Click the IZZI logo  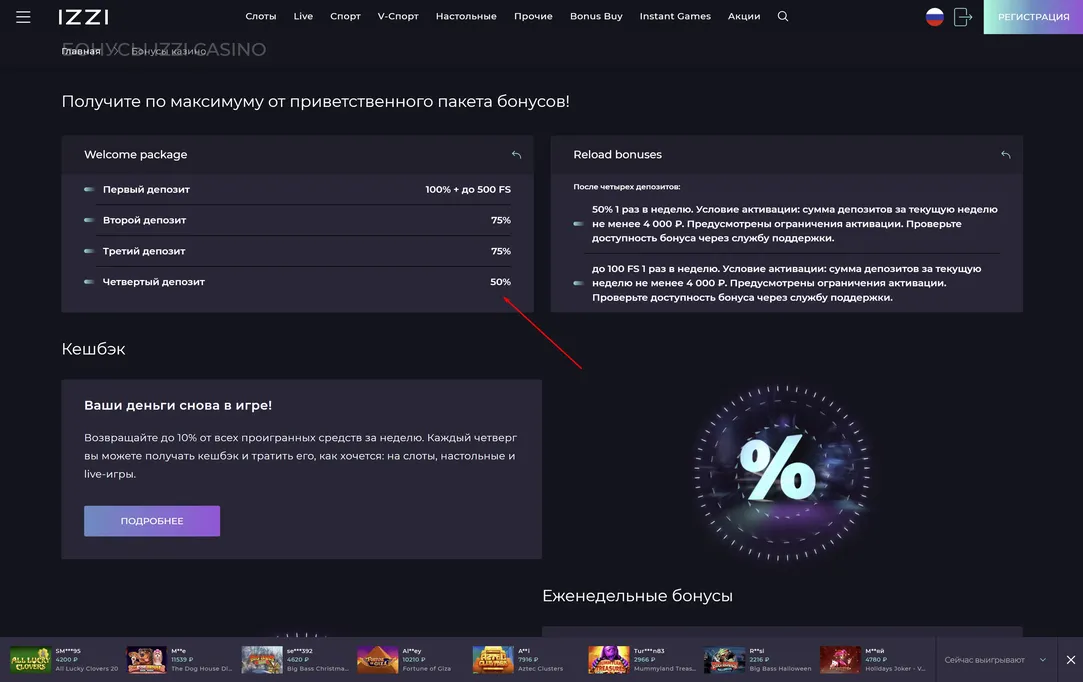(83, 17)
